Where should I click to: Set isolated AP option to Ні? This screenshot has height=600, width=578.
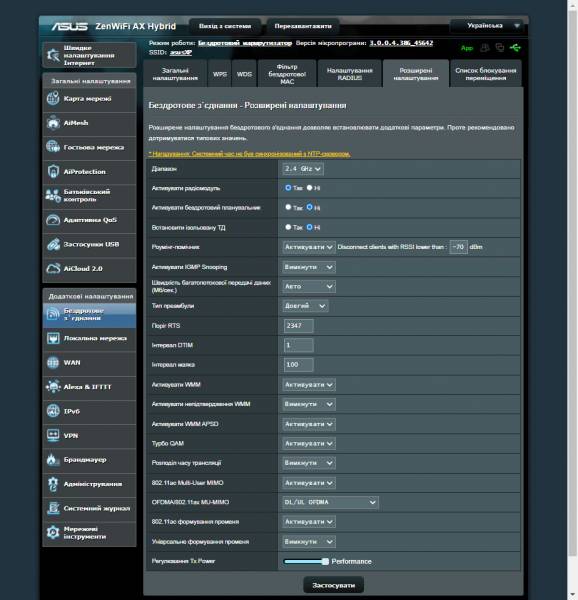(309, 227)
